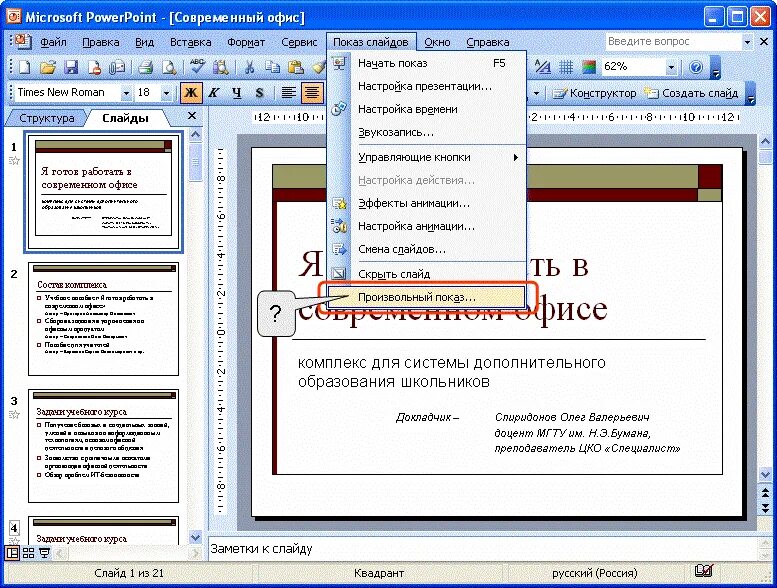Open the Сервис menu
The height and width of the screenshot is (588, 777).
pos(299,43)
